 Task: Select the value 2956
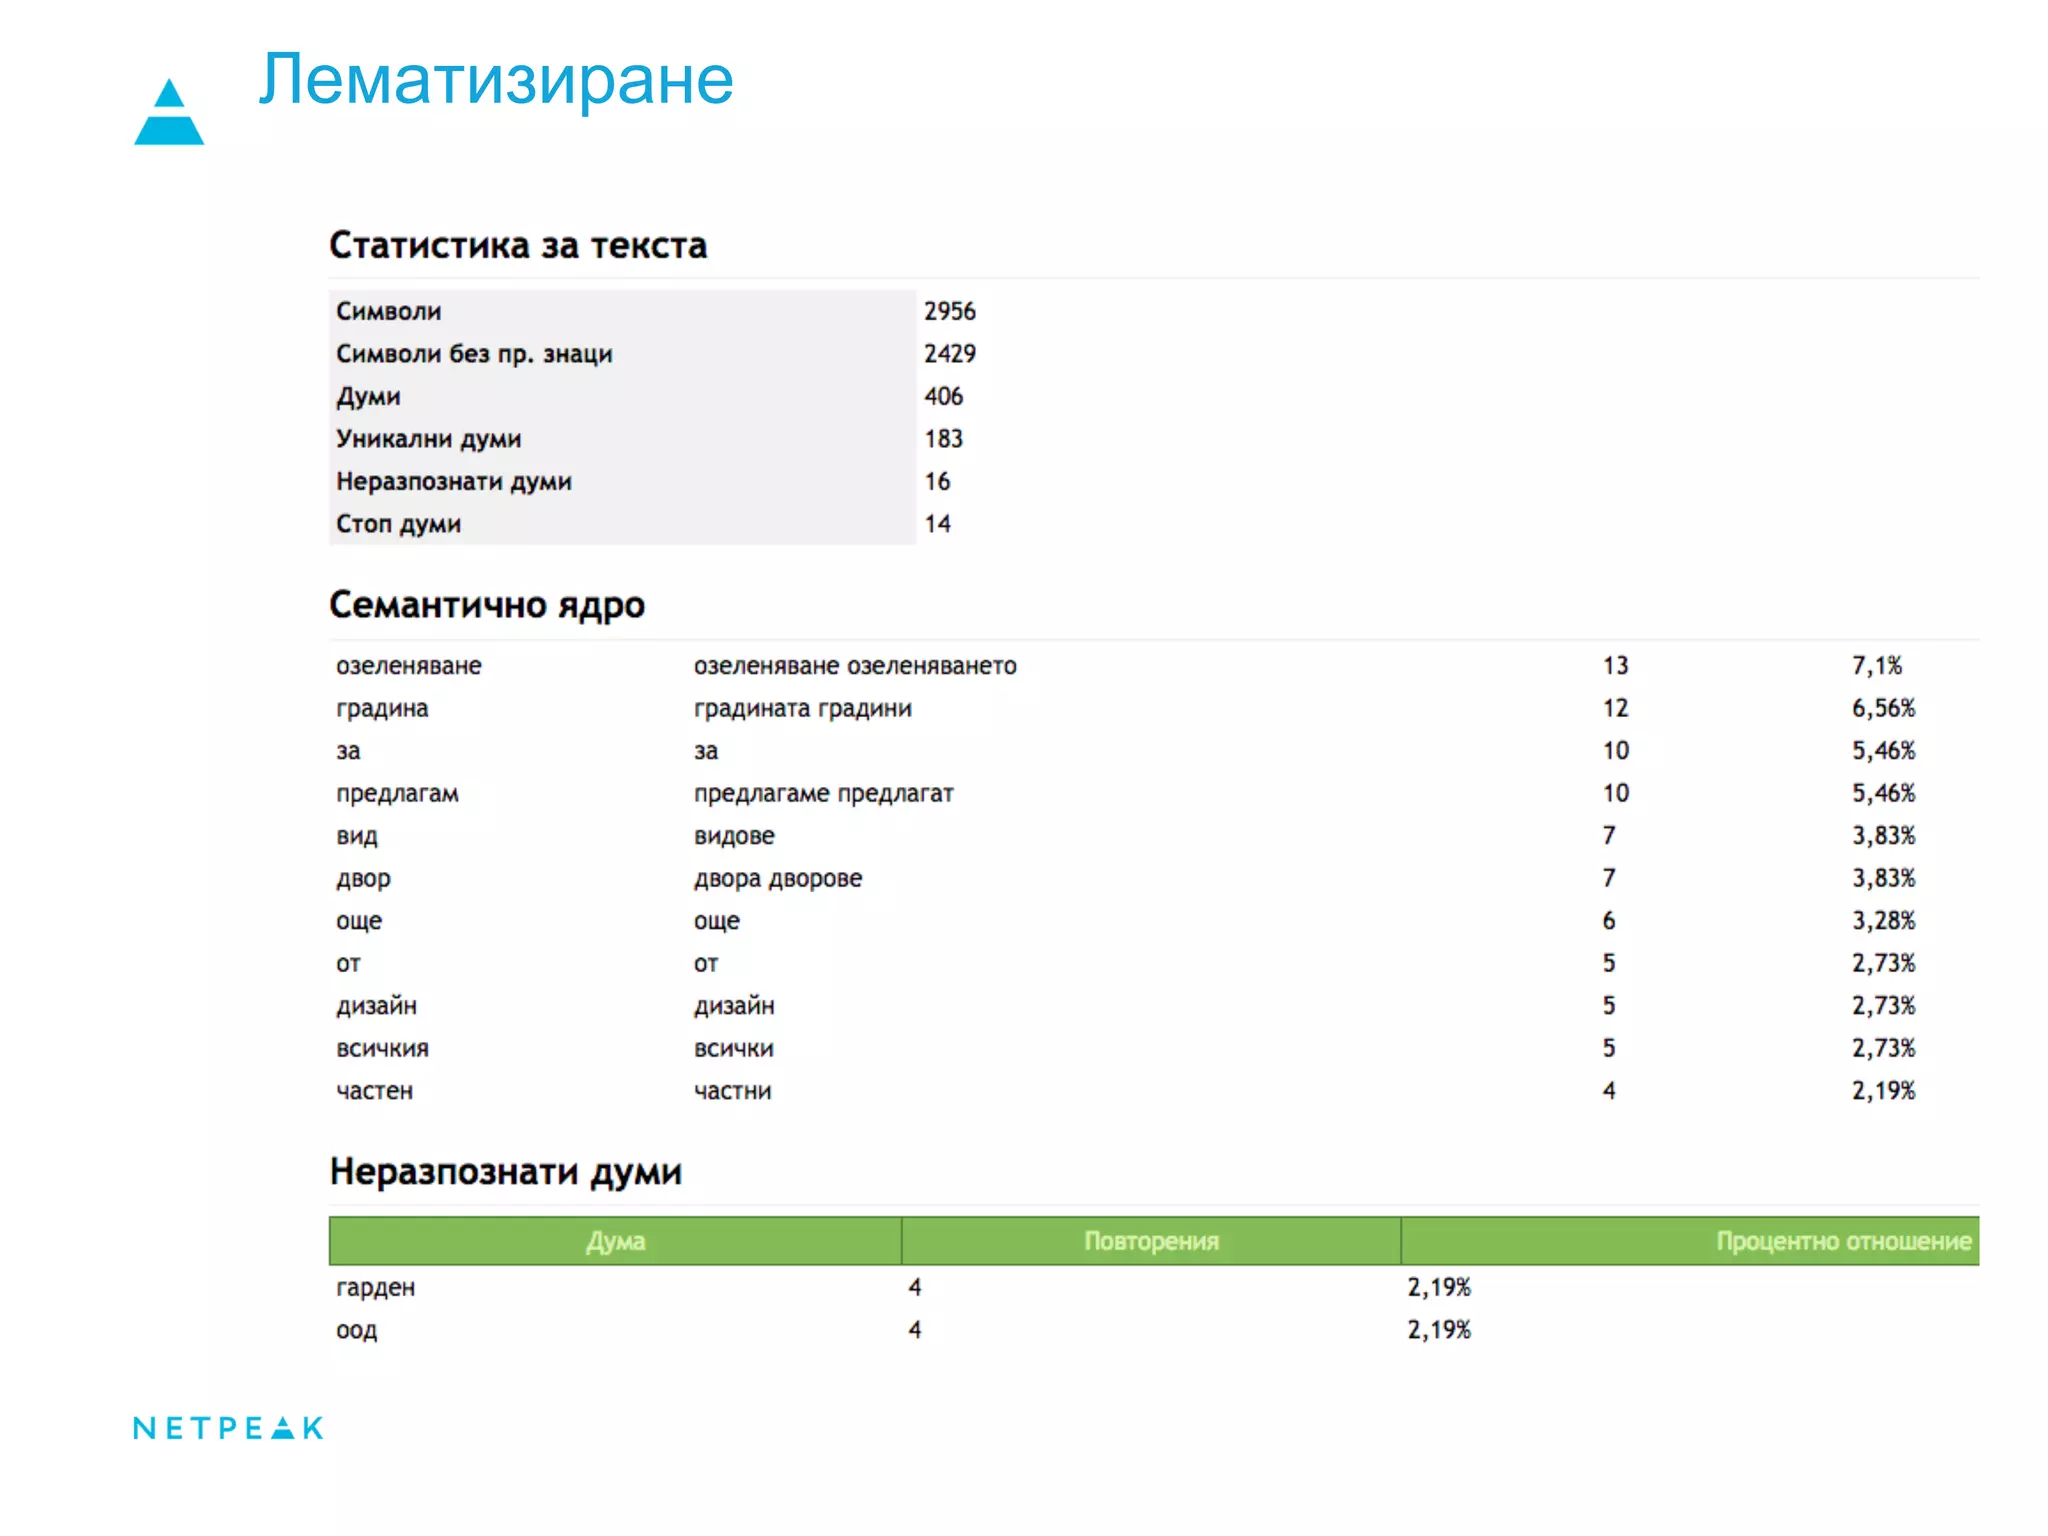click(949, 311)
